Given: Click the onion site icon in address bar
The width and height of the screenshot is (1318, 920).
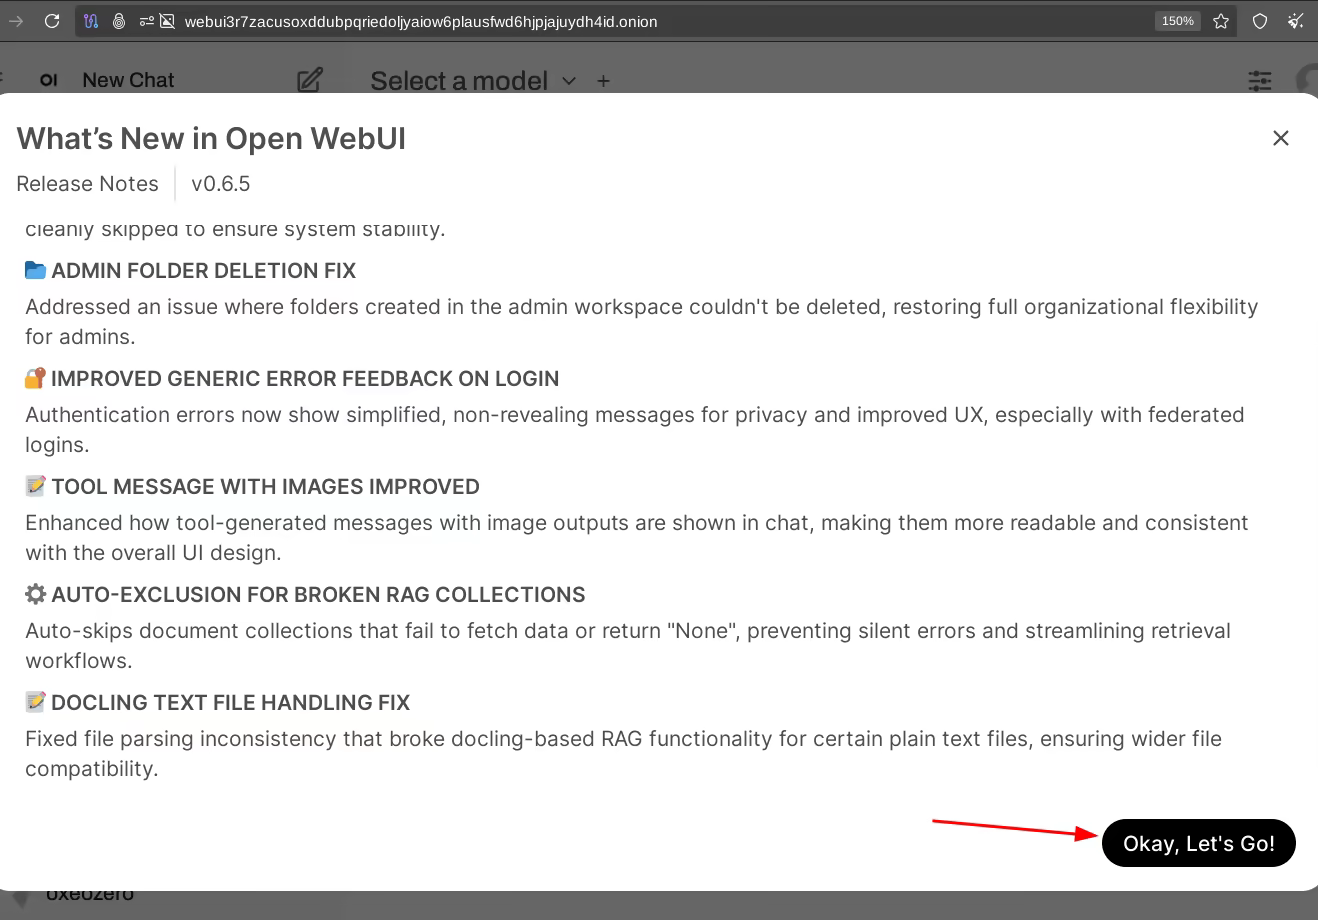Looking at the screenshot, I should (x=119, y=21).
